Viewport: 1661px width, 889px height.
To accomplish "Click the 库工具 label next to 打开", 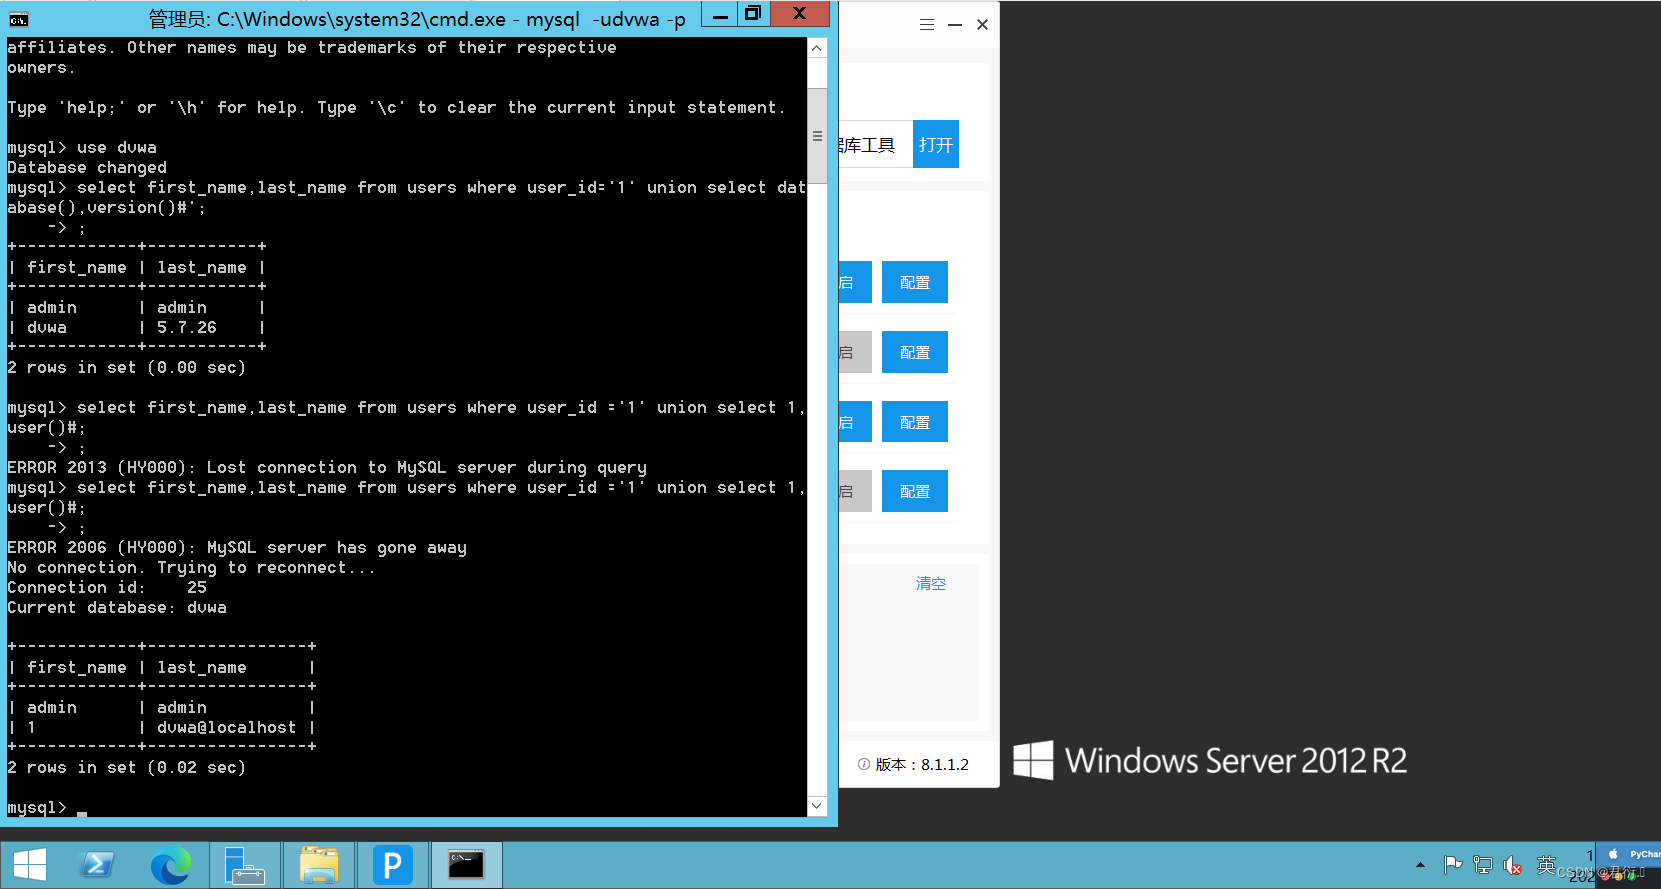I will tap(867, 145).
